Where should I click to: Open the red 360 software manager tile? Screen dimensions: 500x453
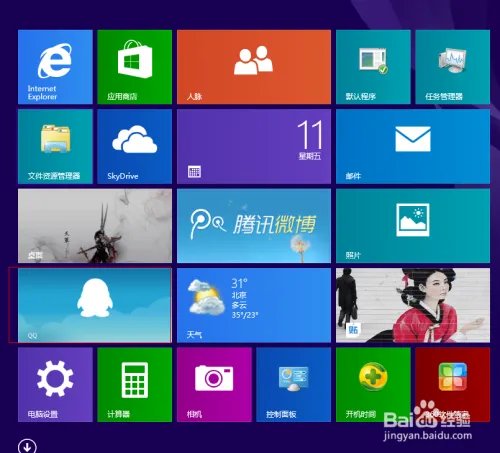(453, 385)
